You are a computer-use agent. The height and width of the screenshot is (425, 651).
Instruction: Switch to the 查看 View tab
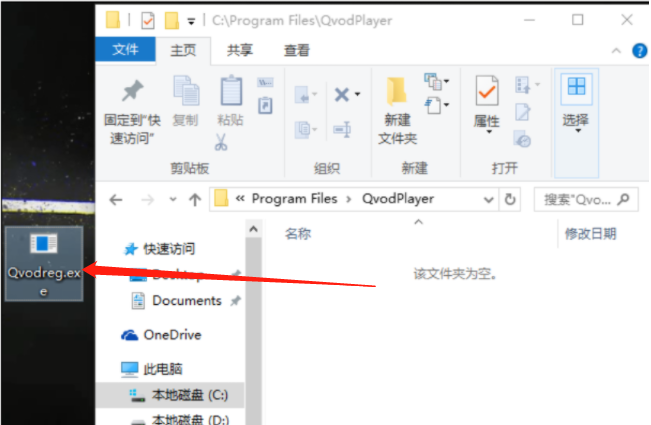(x=296, y=50)
